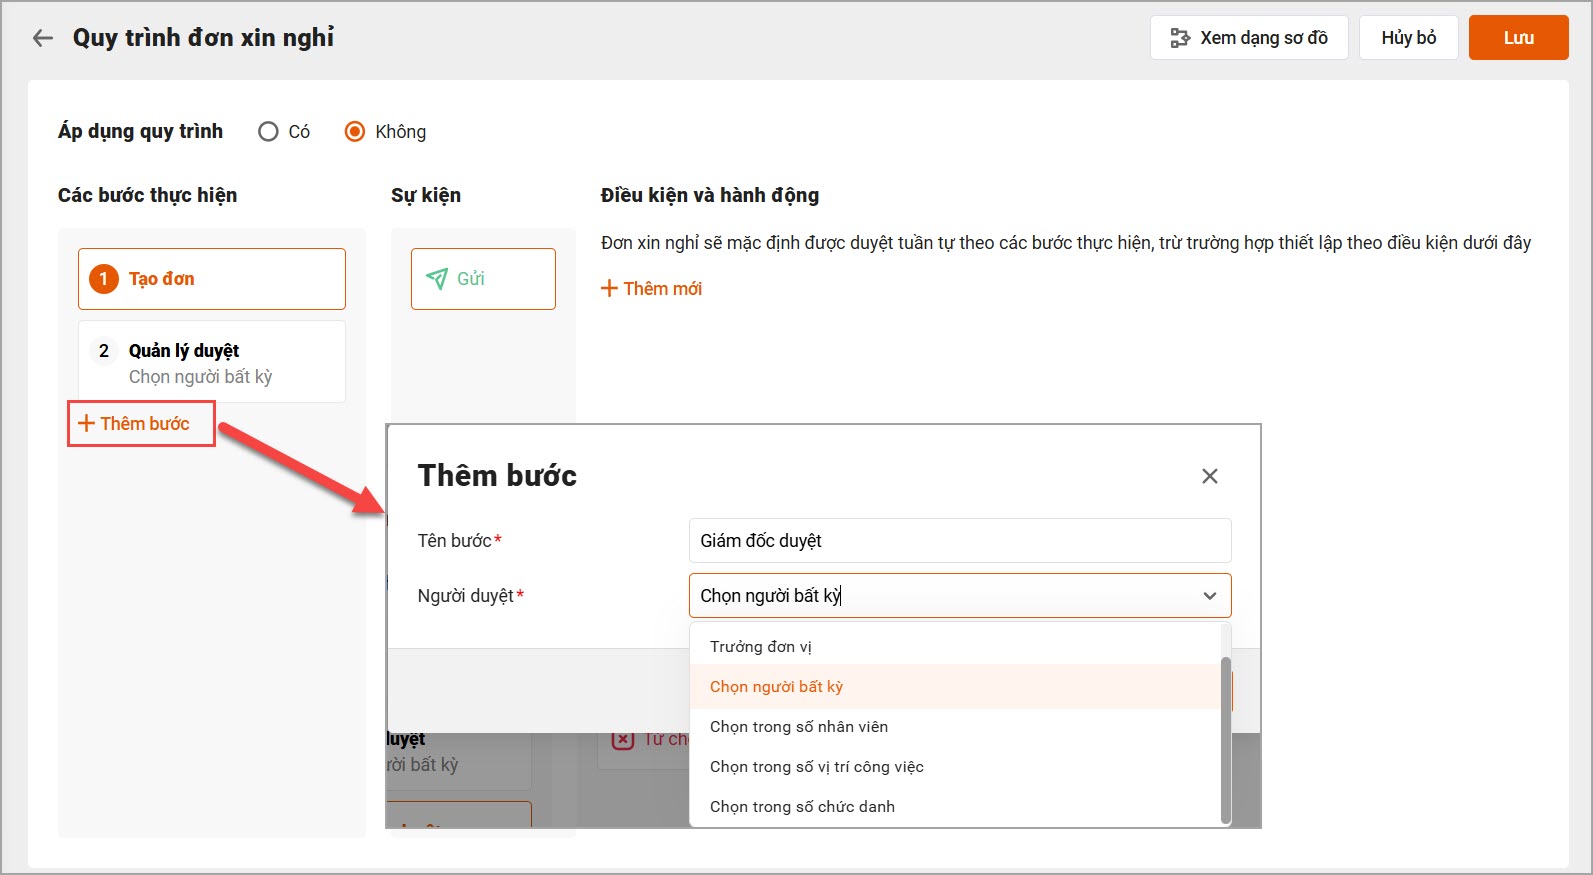1593x875 pixels.
Task: Click the plus icon beside Thêm bước
Action: (x=87, y=424)
